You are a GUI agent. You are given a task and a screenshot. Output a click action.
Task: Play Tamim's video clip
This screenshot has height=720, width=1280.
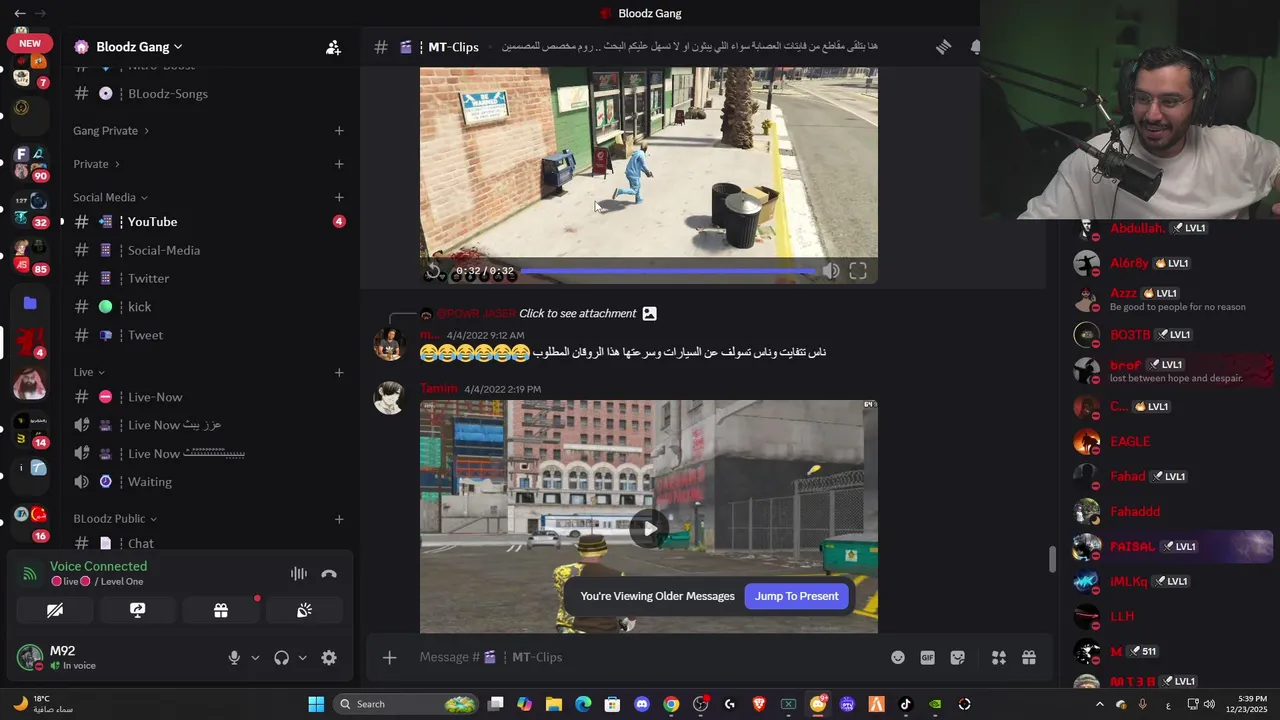click(x=649, y=529)
